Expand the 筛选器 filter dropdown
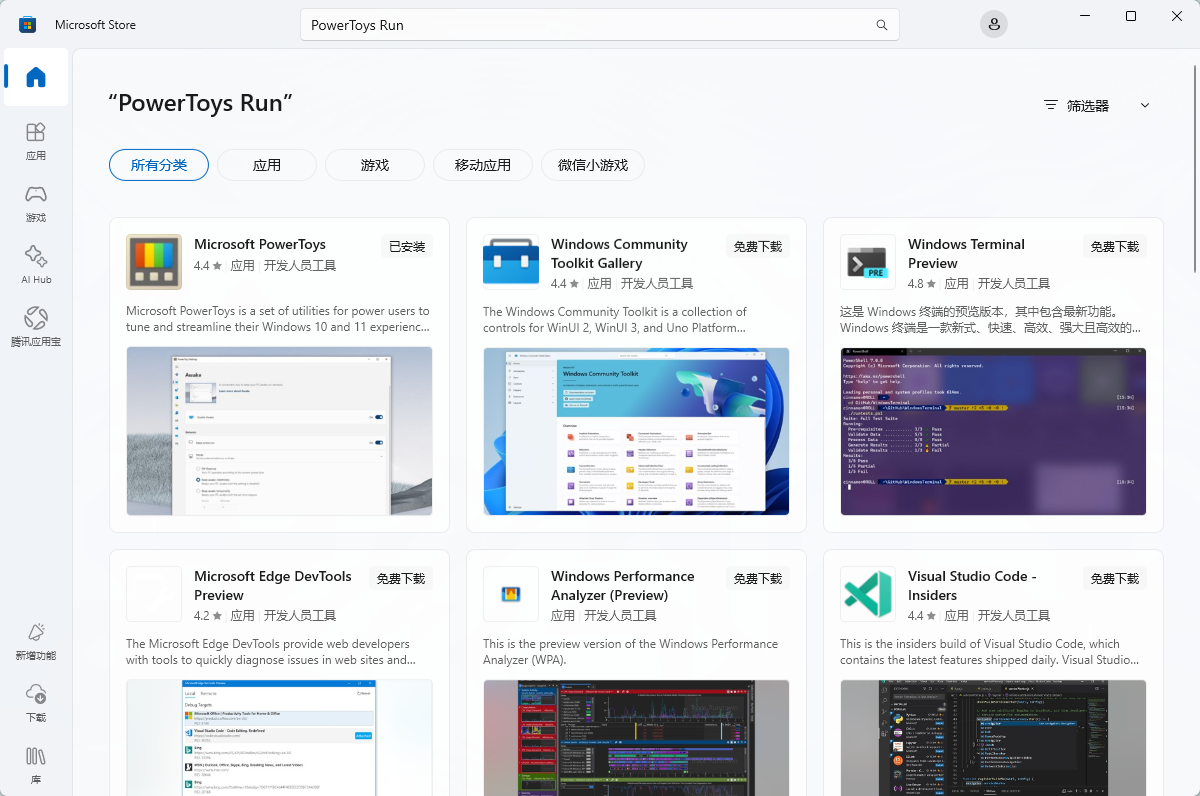 [x=1096, y=105]
